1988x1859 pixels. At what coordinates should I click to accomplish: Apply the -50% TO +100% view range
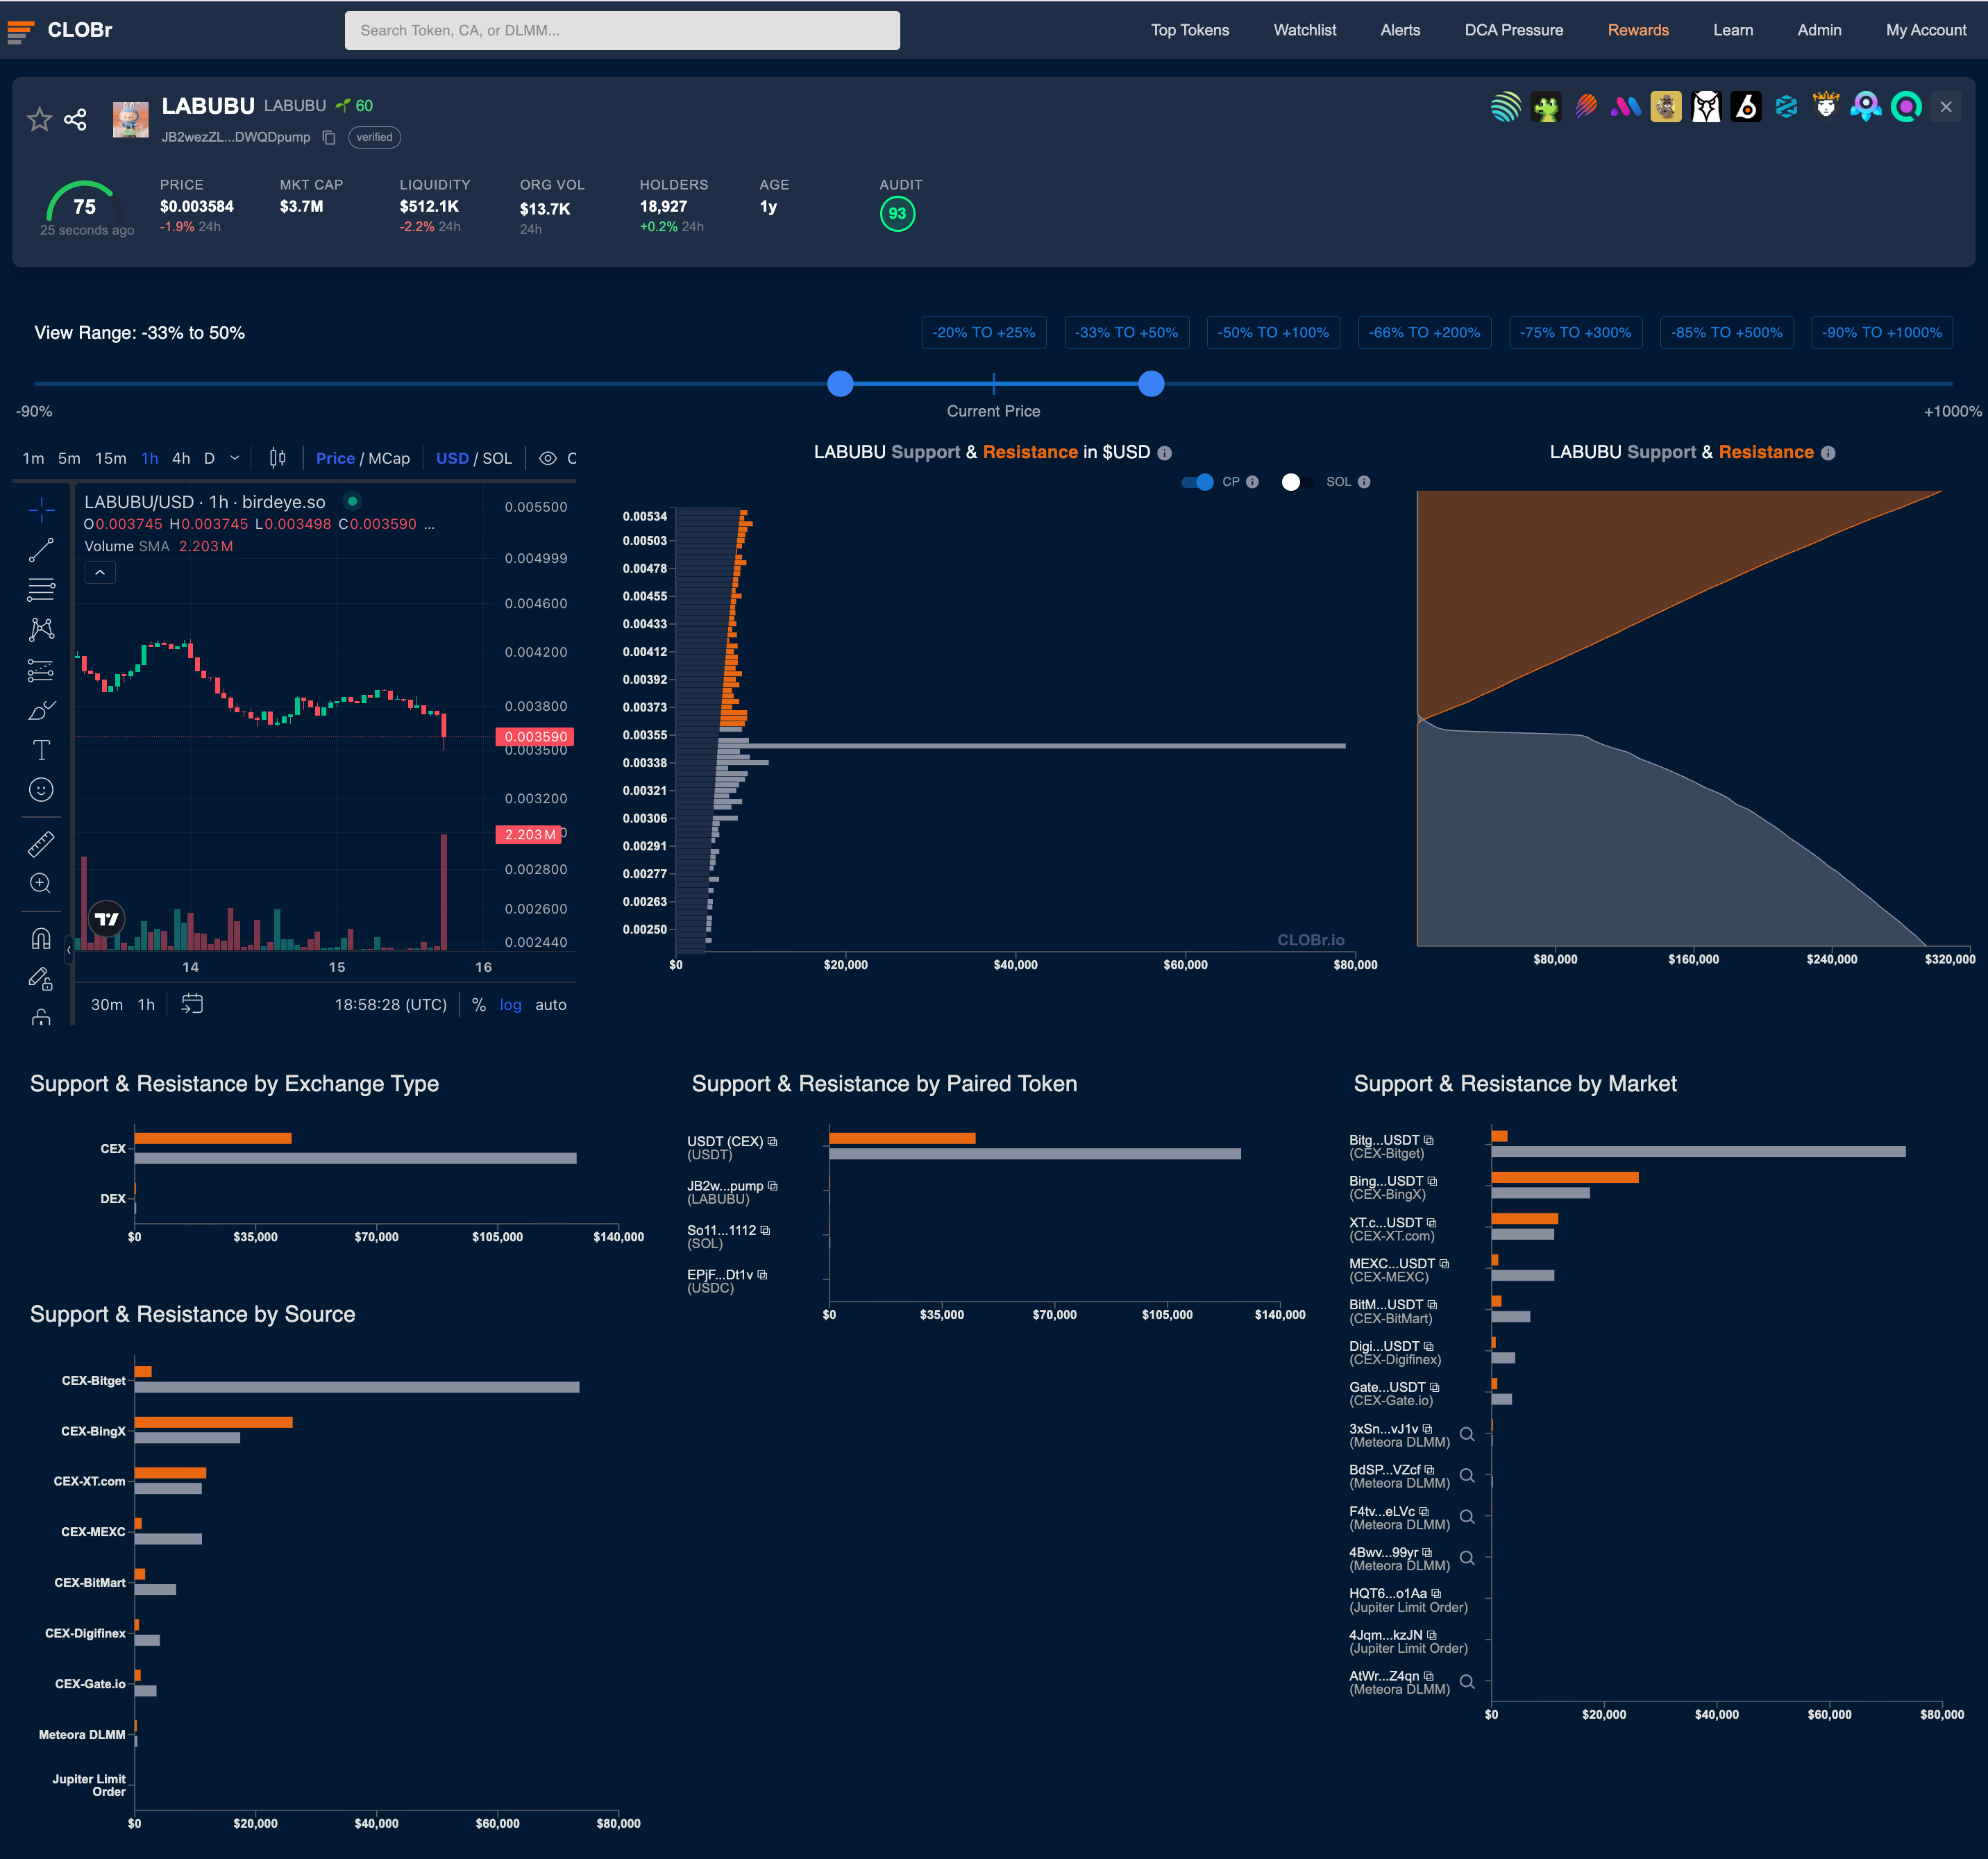1273,332
